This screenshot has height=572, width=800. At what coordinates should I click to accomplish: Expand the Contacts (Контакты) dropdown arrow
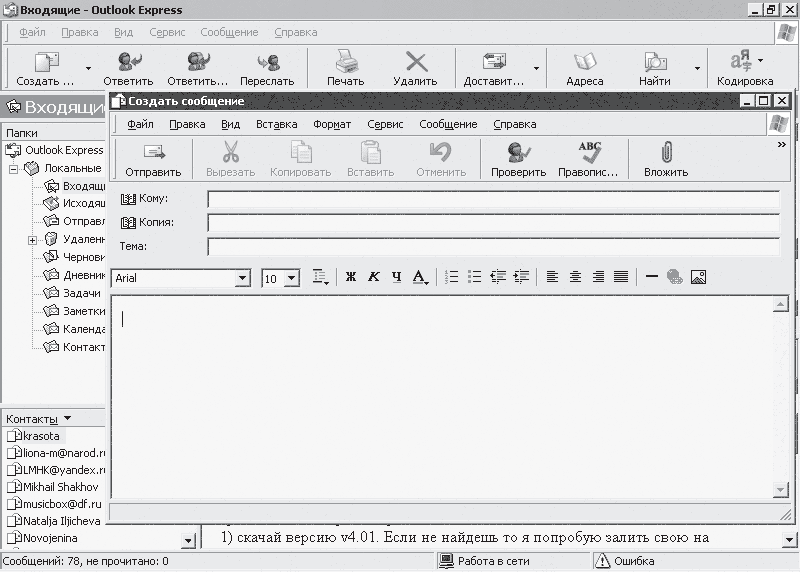[67, 418]
